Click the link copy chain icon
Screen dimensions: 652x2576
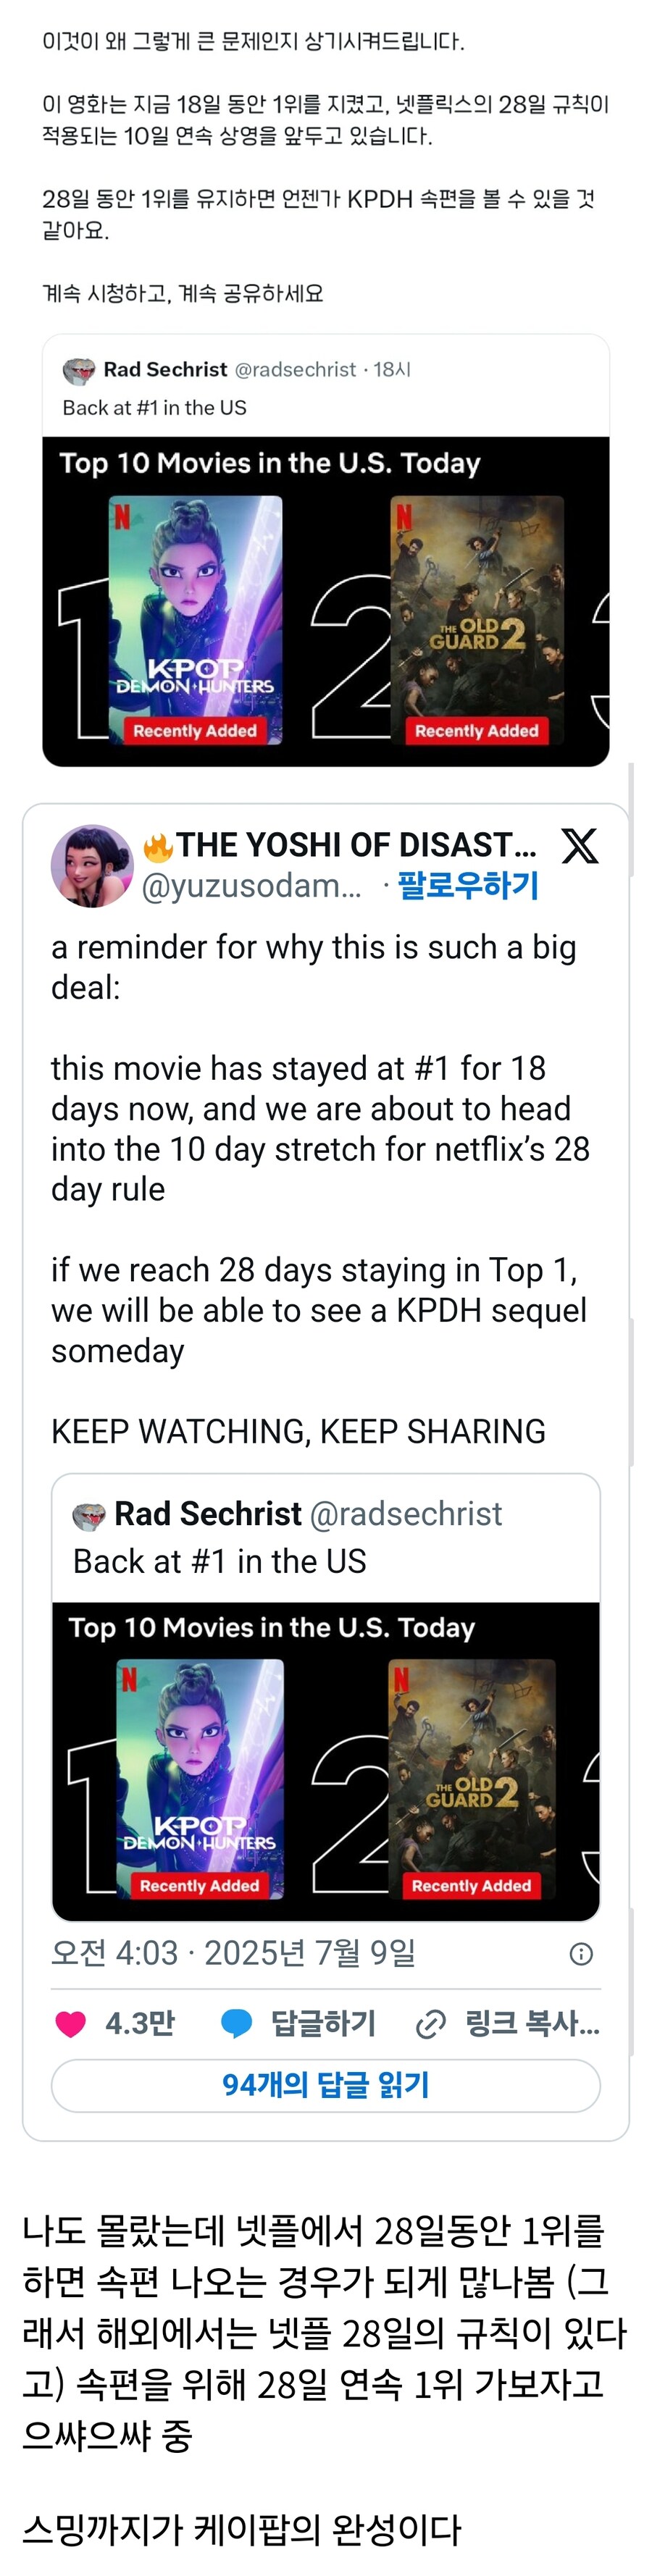coord(430,2025)
